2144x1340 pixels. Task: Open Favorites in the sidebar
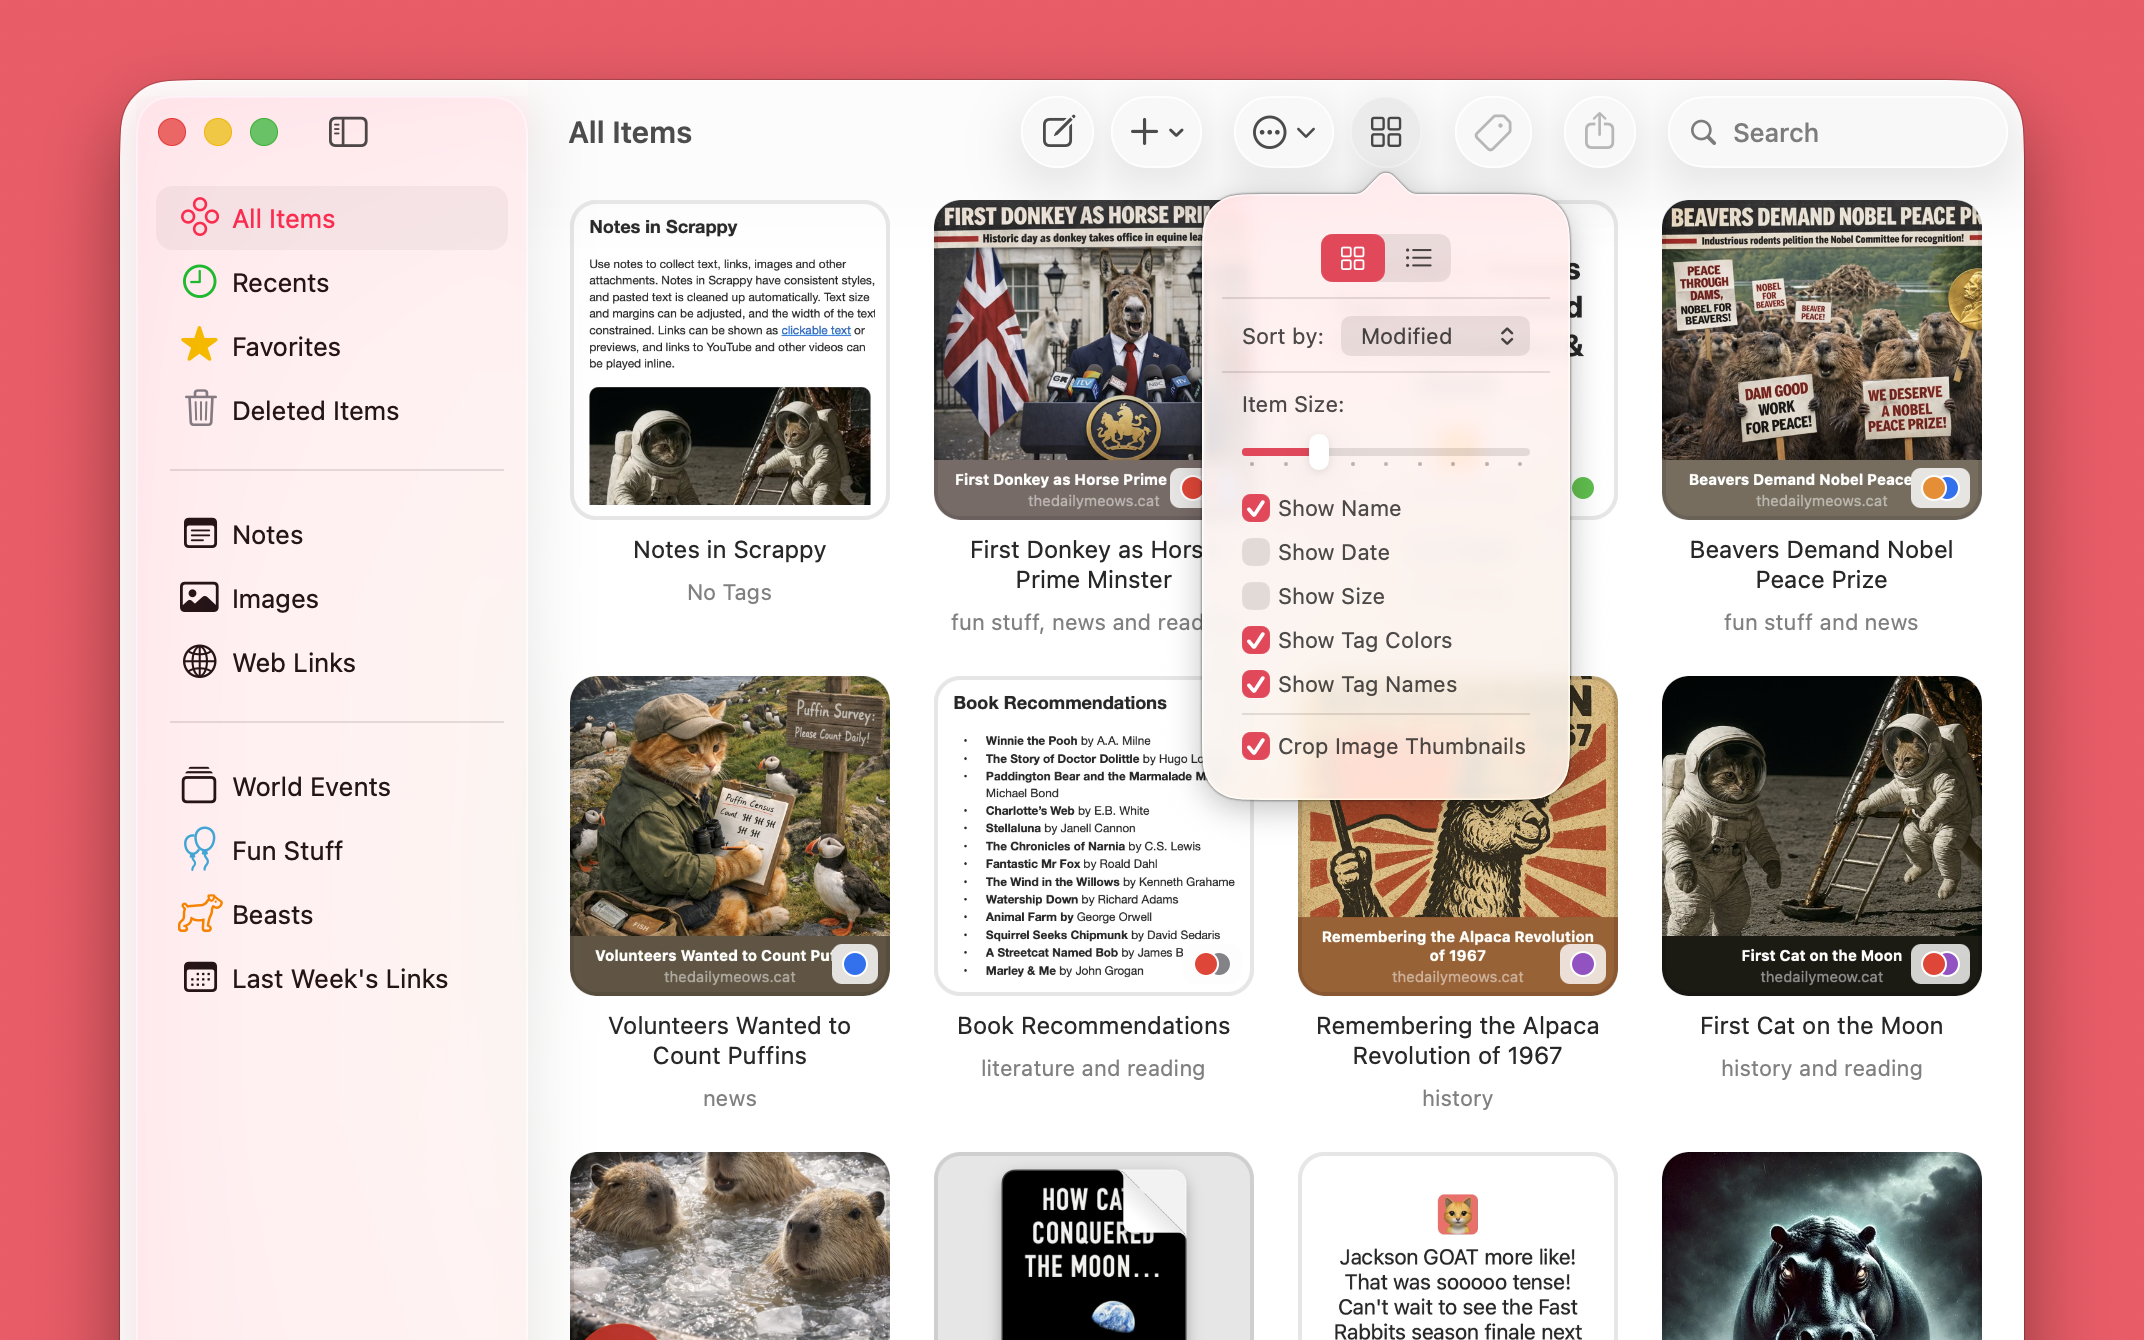pos(332,346)
